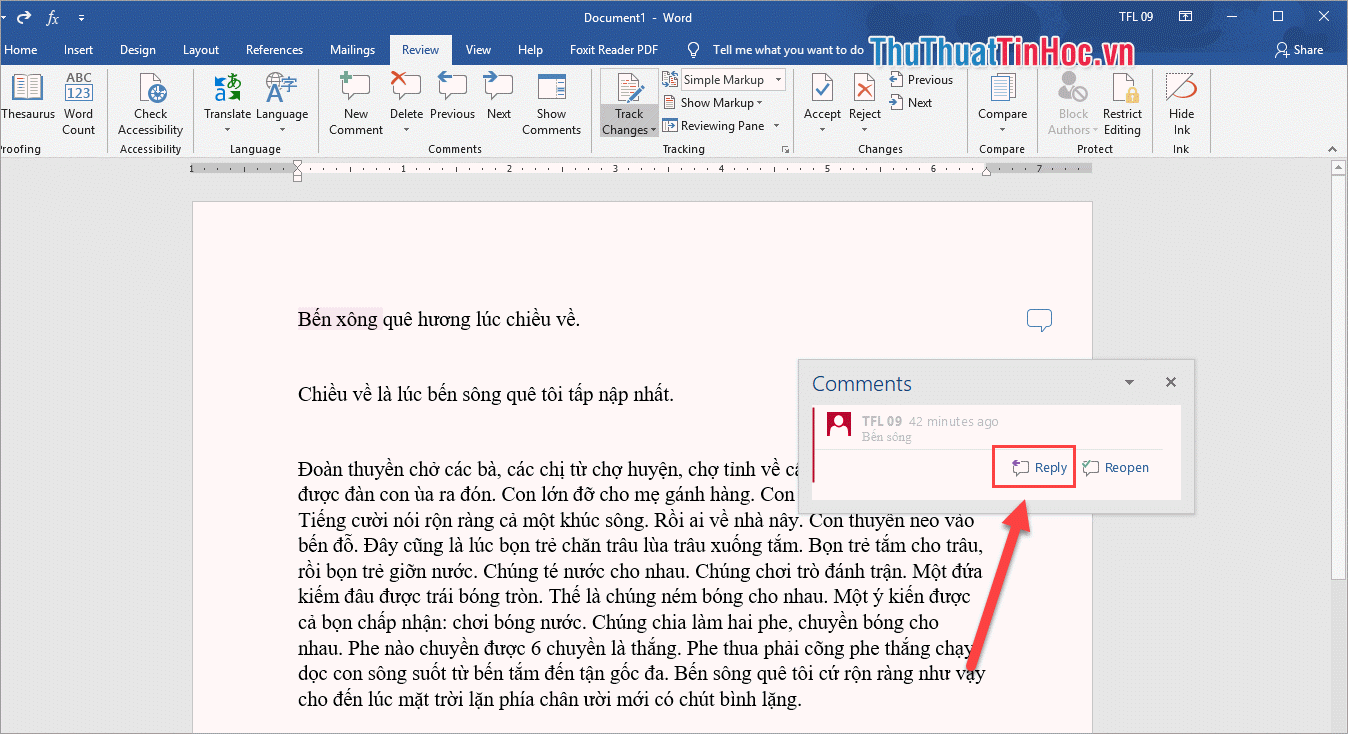Go to Previous comment in Comments group
This screenshot has width=1348, height=734.
pos(453,97)
